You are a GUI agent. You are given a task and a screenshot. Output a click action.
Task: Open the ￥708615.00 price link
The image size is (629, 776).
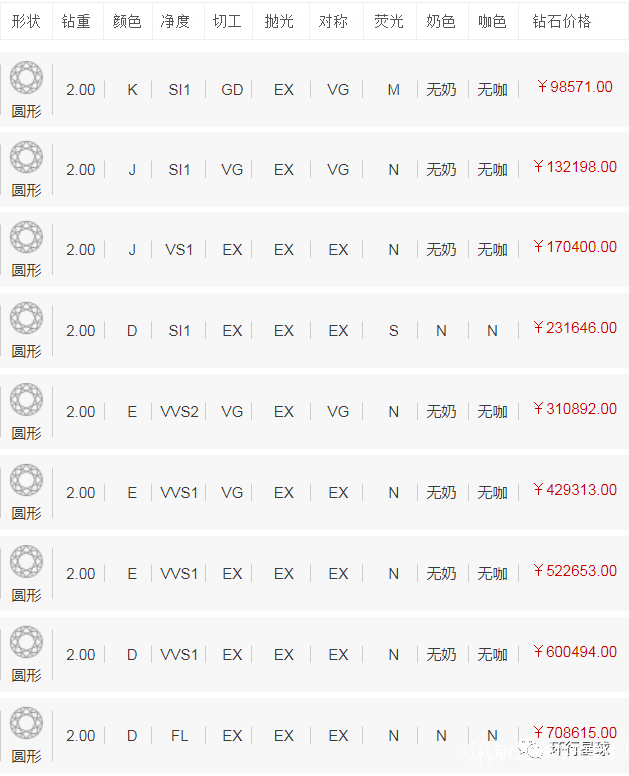[574, 733]
